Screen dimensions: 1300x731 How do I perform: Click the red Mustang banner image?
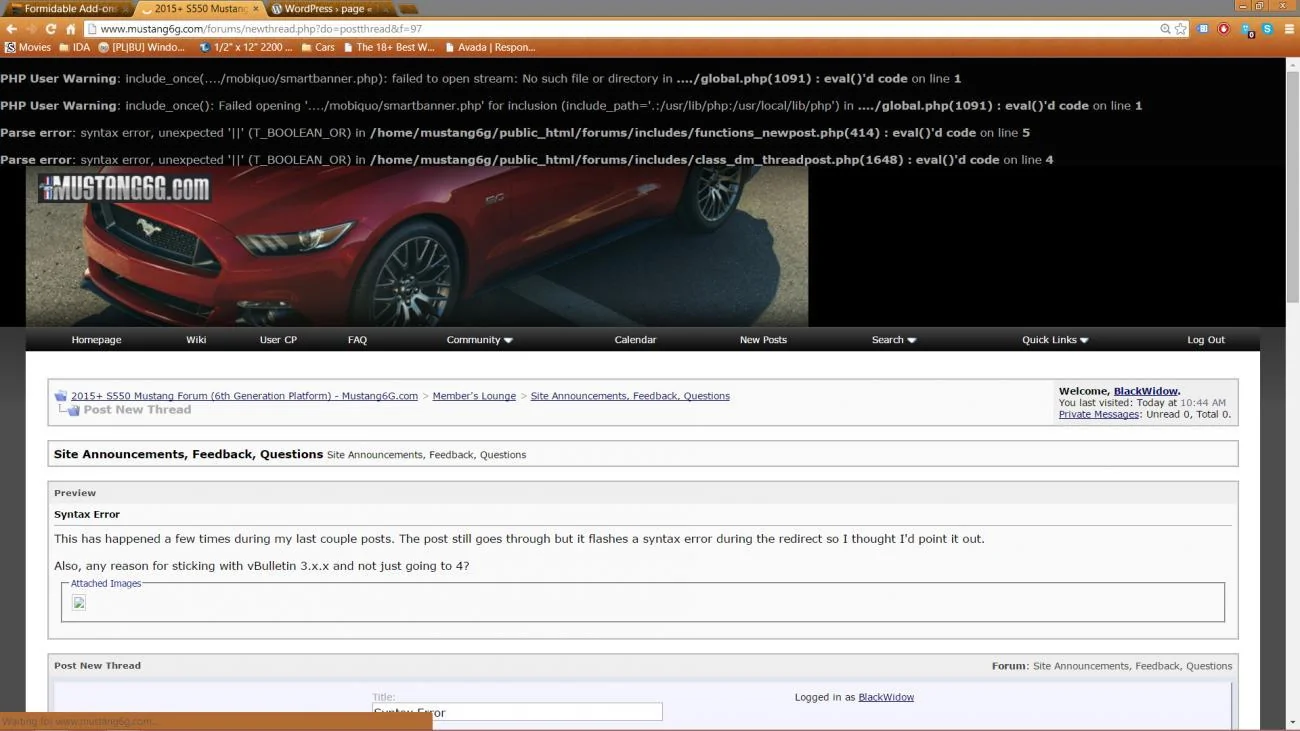[417, 245]
